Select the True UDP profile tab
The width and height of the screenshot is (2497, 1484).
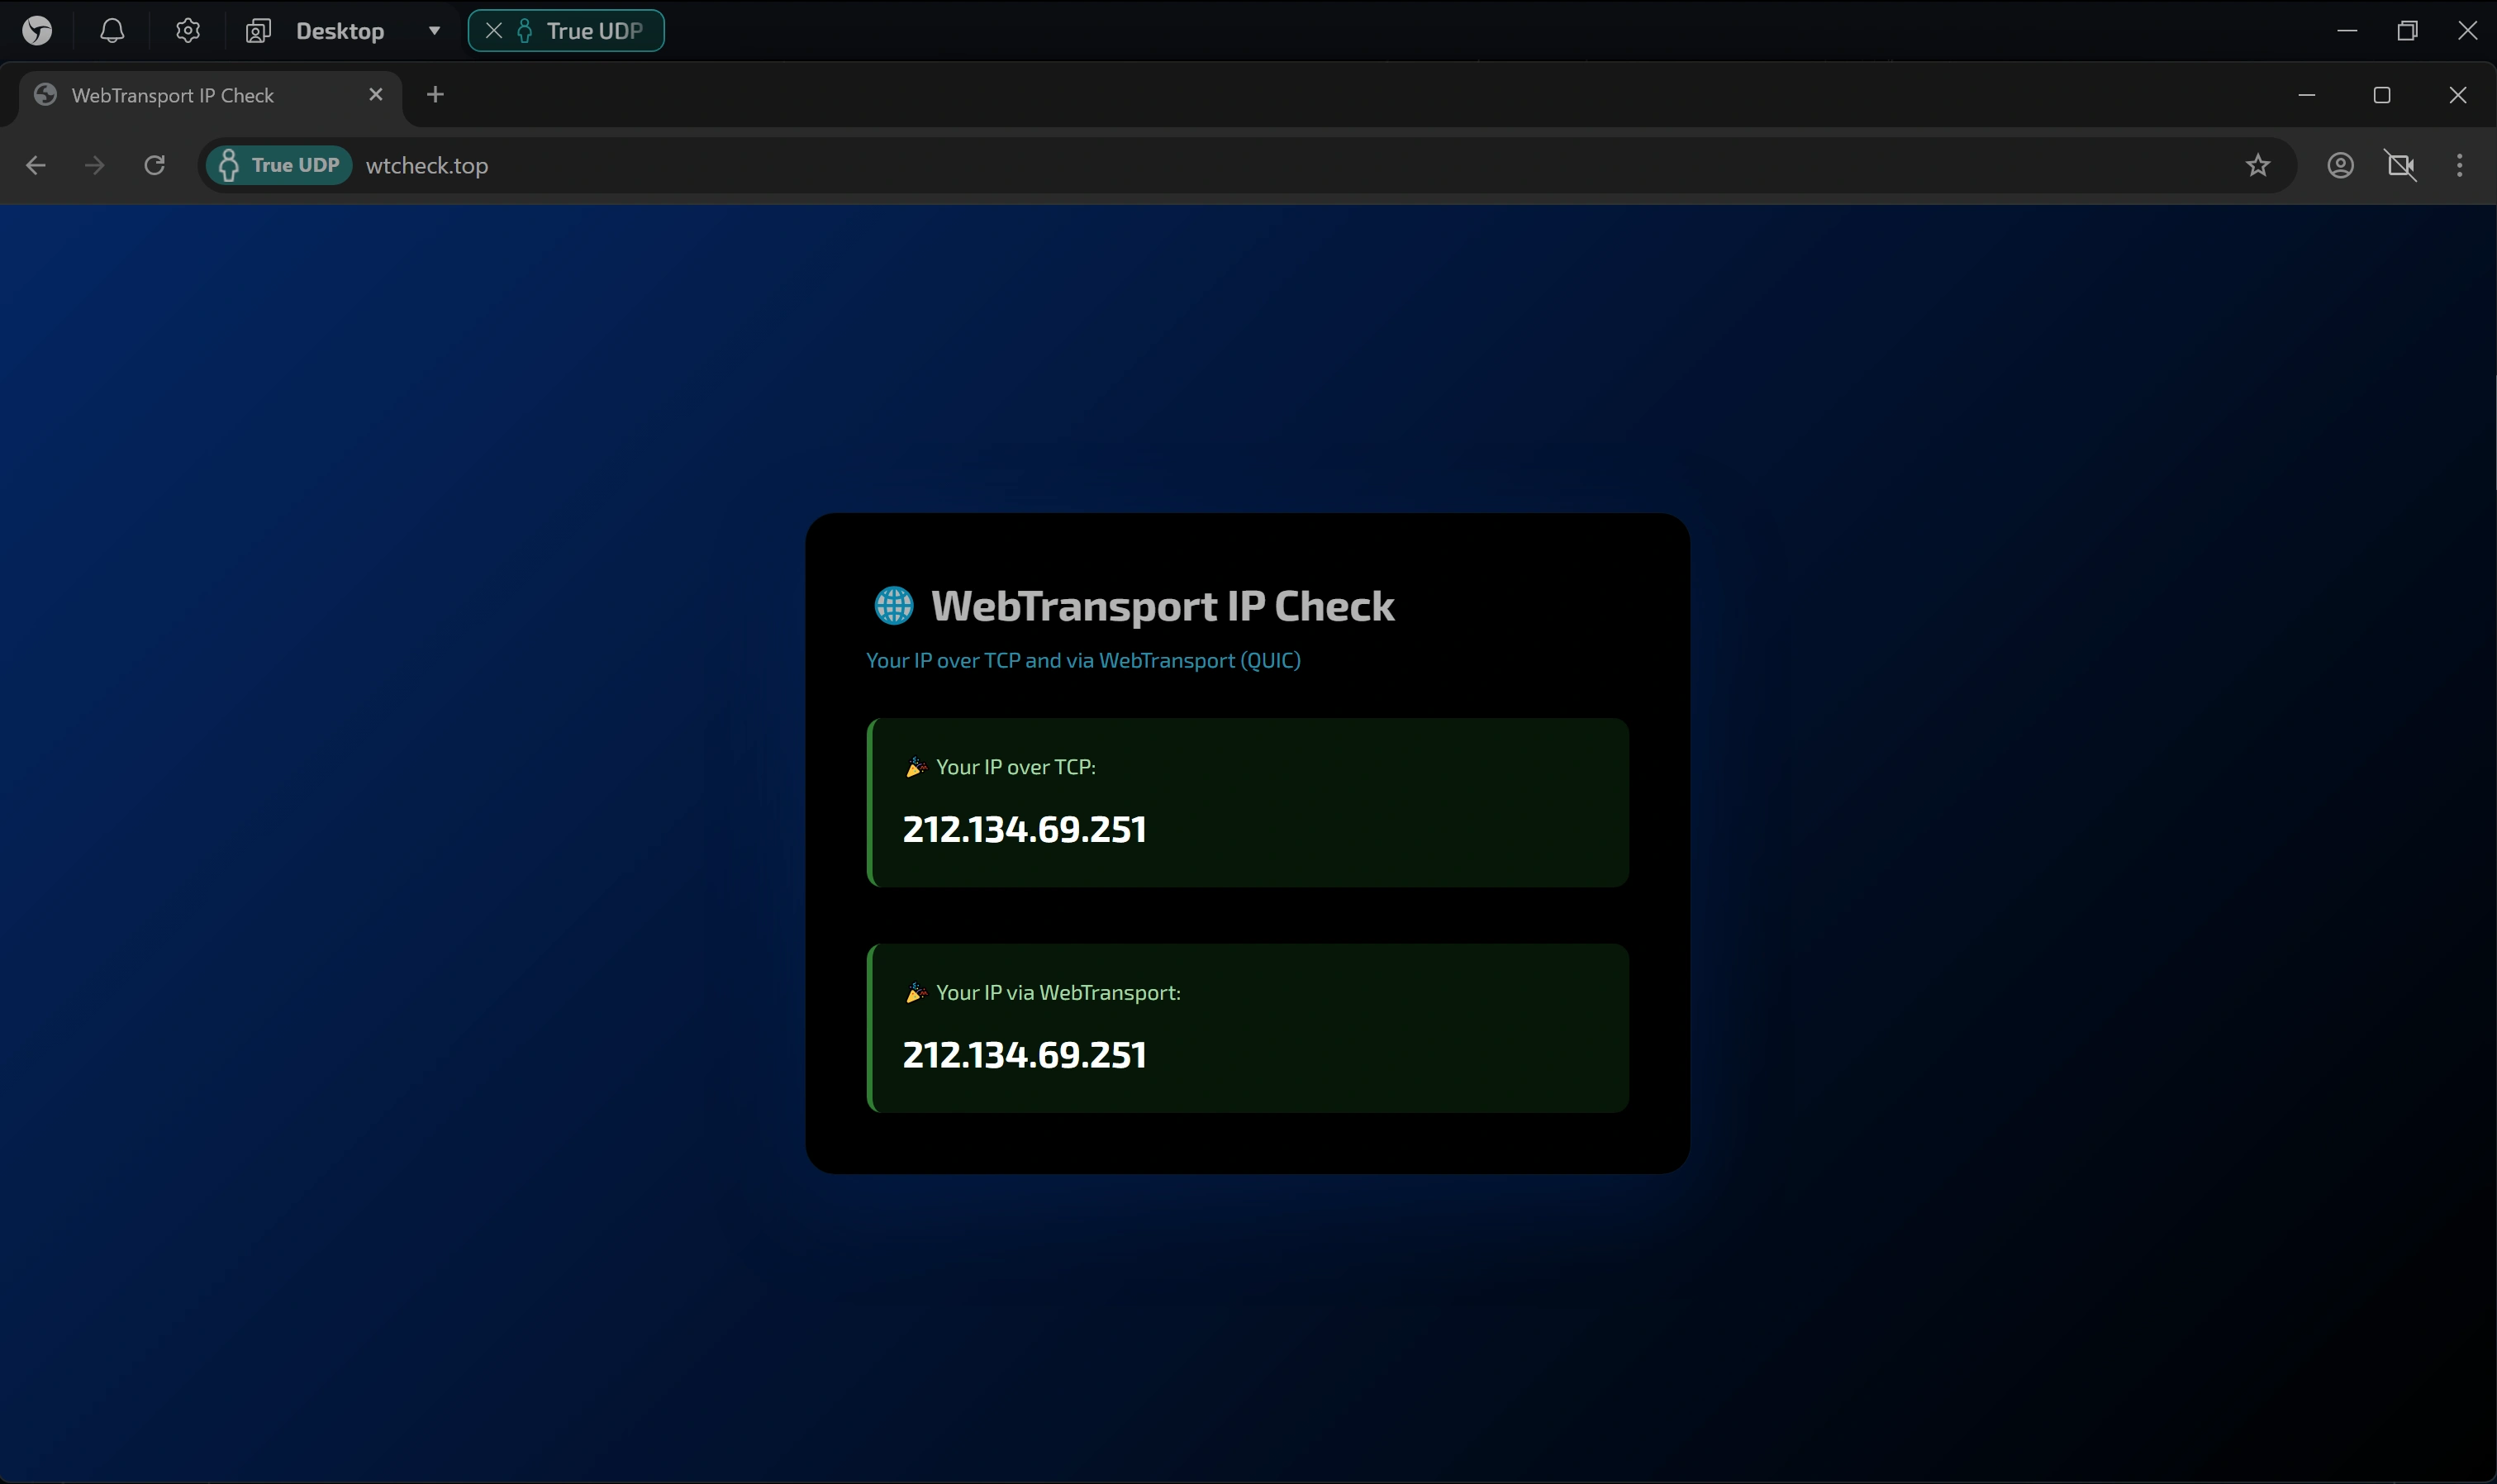593,31
